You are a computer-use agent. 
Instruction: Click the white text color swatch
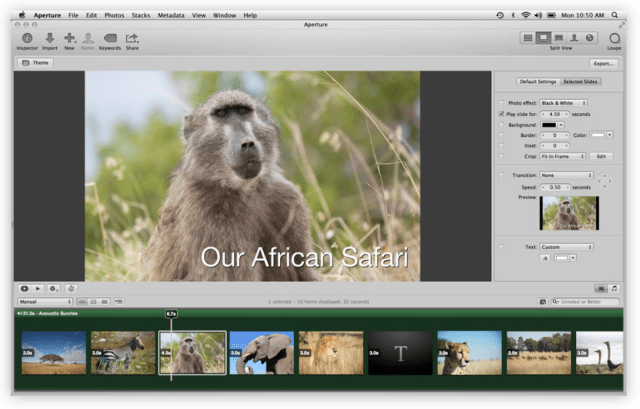(x=562, y=258)
